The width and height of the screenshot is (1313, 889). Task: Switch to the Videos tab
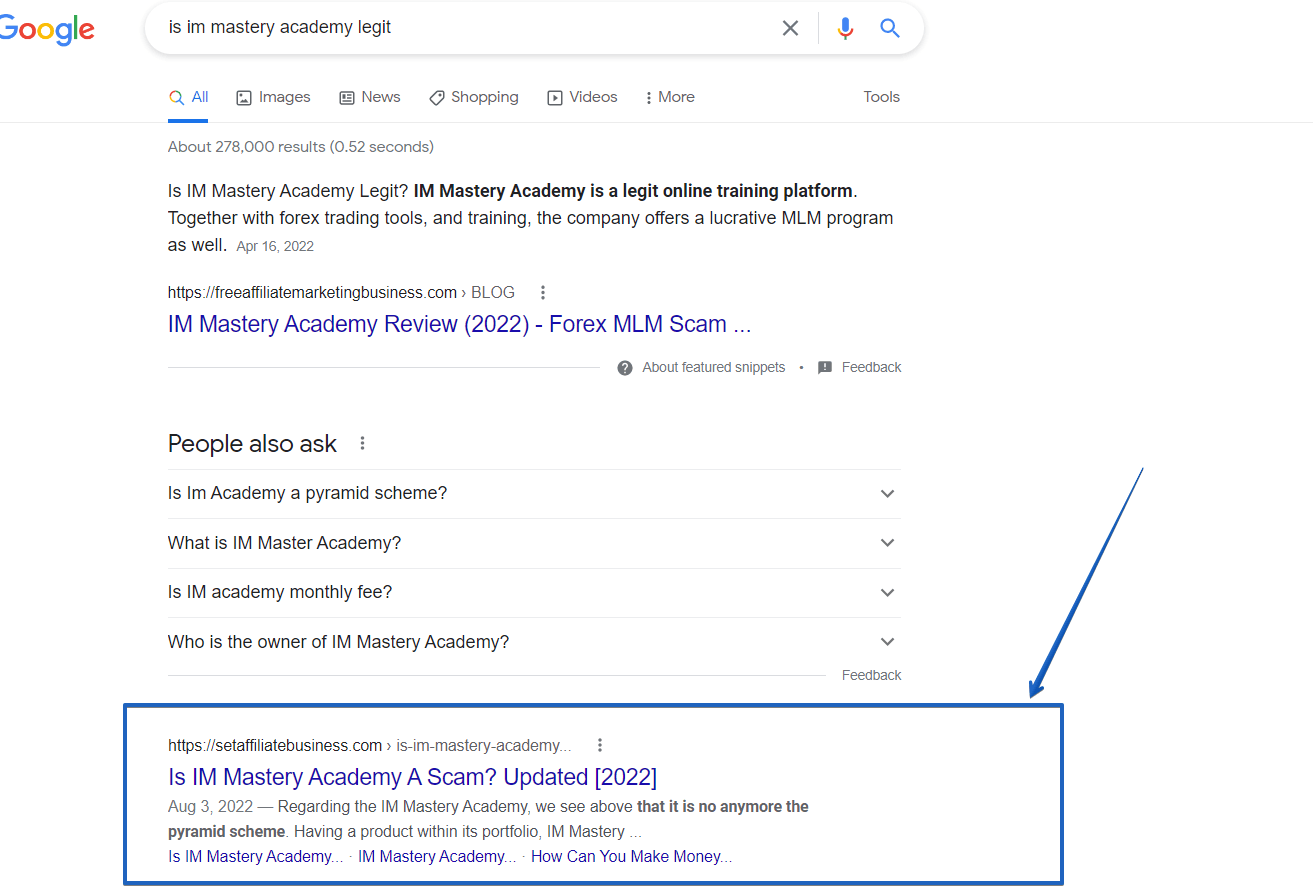[582, 97]
